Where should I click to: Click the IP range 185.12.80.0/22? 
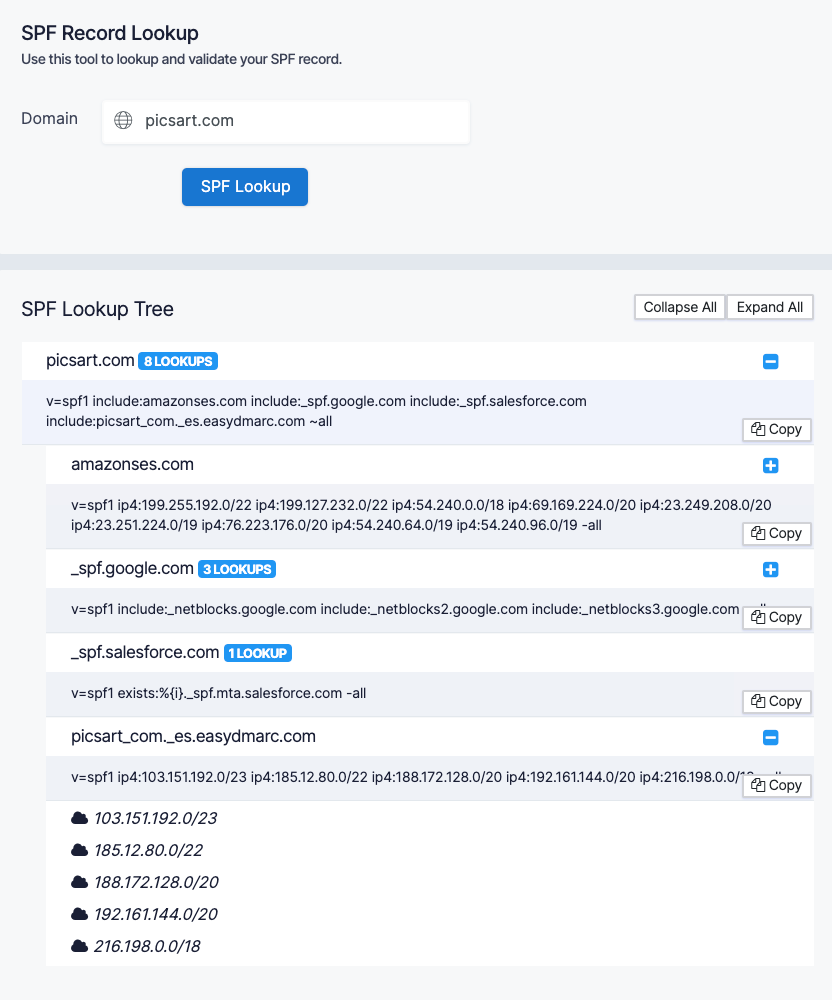pos(149,850)
